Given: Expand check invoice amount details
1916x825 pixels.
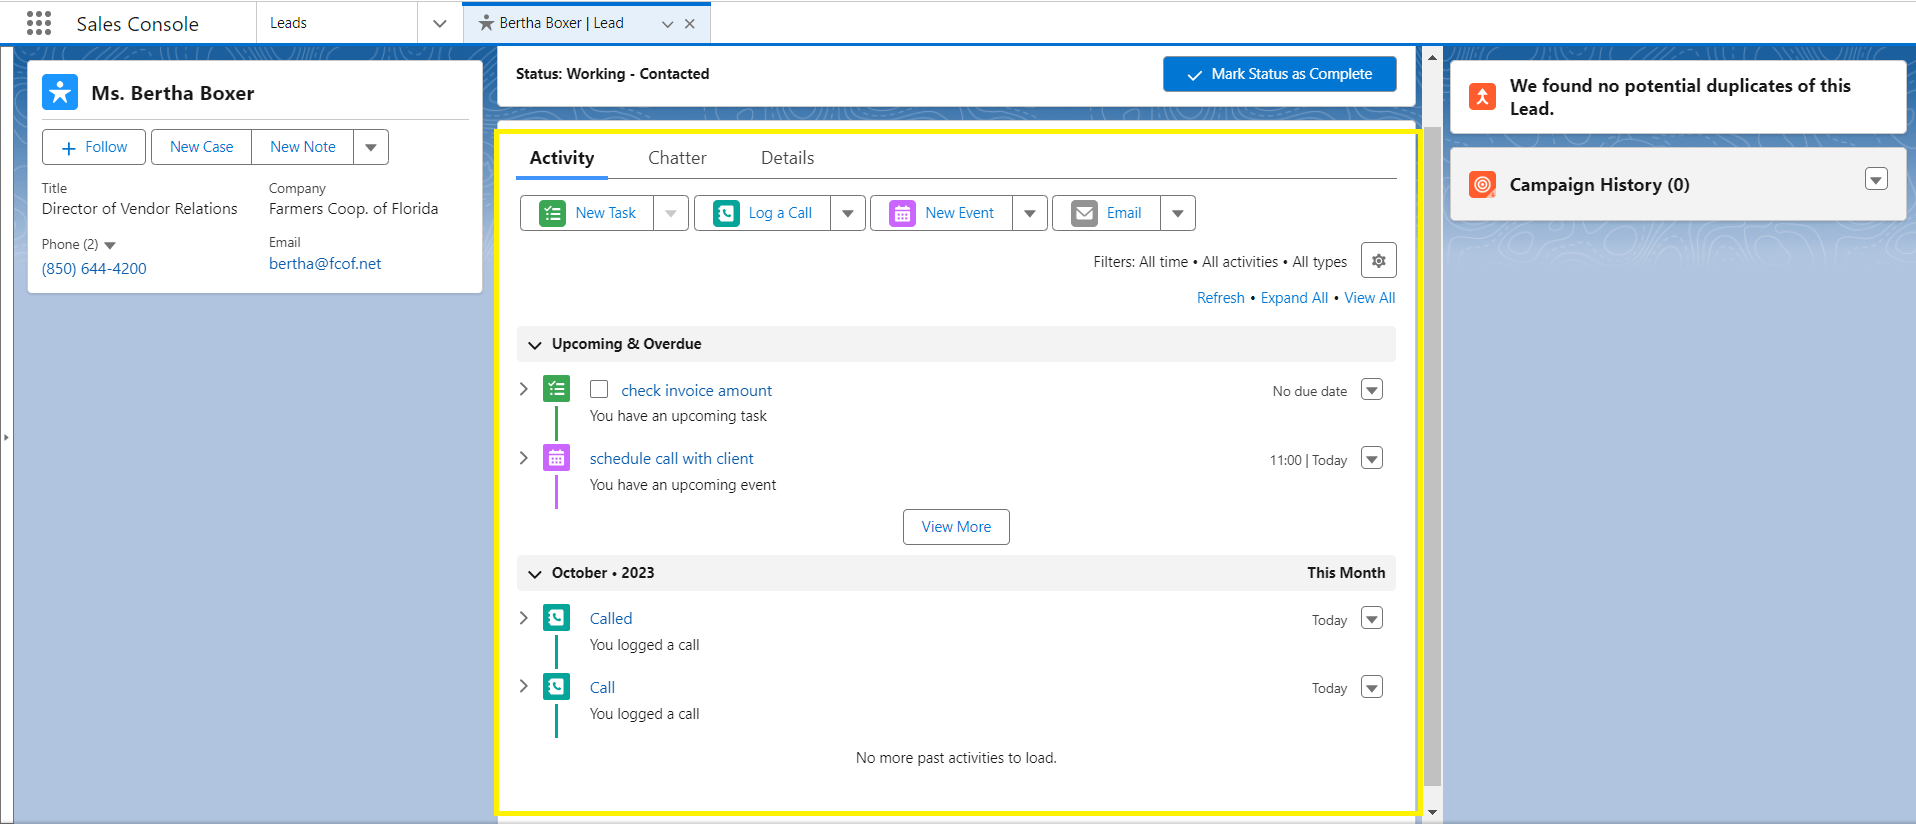Looking at the screenshot, I should pos(524,388).
